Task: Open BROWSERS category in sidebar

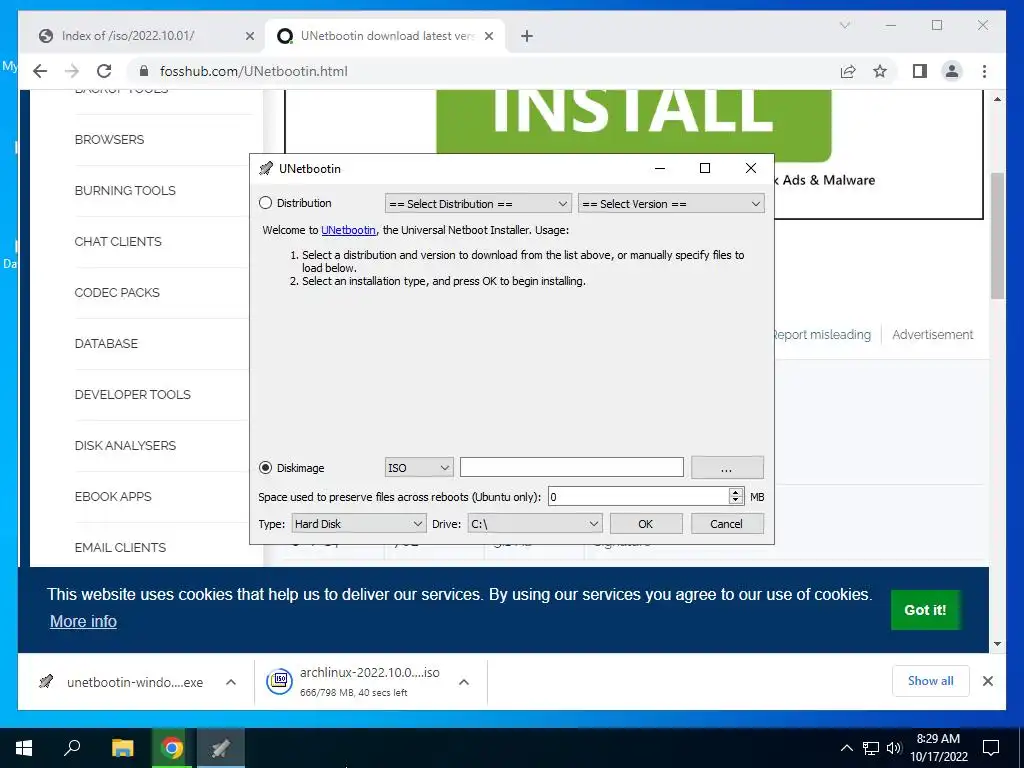Action: tap(109, 140)
